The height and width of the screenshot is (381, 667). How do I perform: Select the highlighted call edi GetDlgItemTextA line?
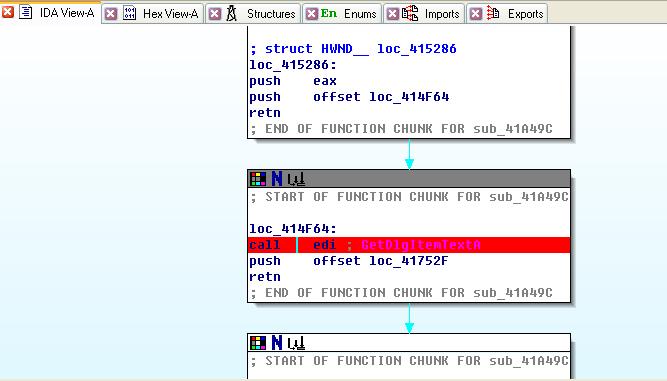[x=409, y=245]
